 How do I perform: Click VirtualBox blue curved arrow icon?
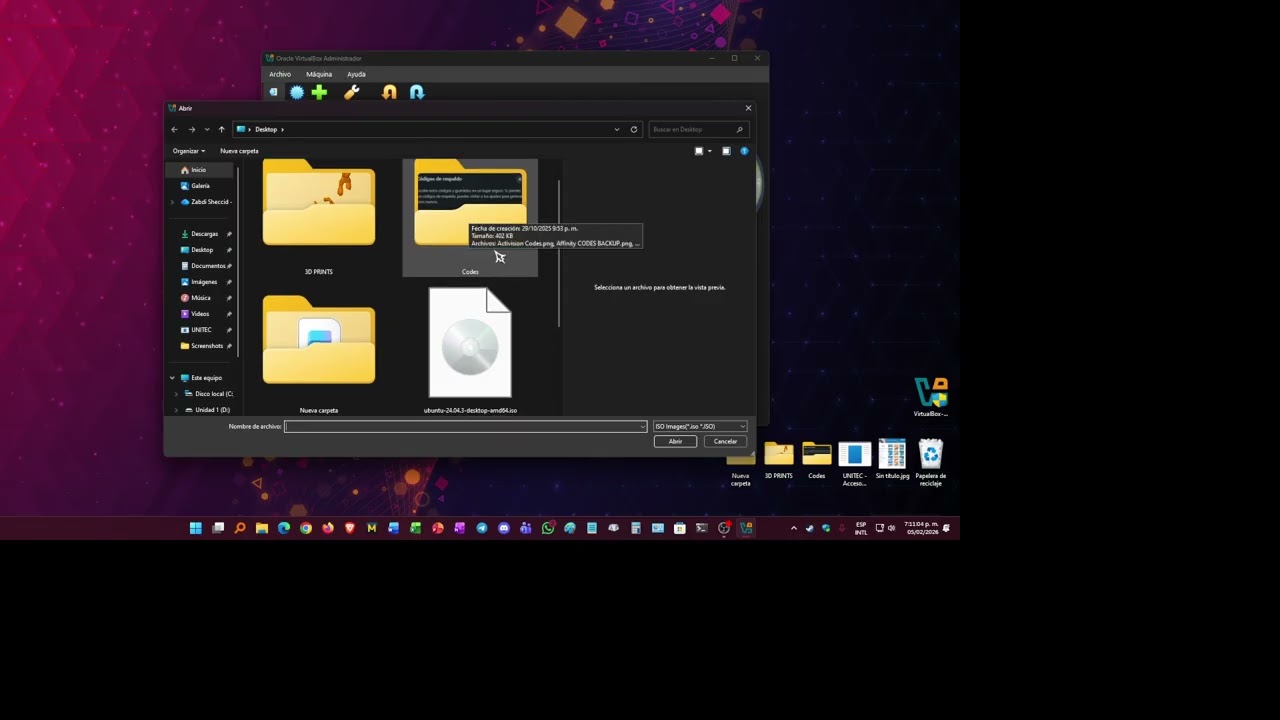417,92
